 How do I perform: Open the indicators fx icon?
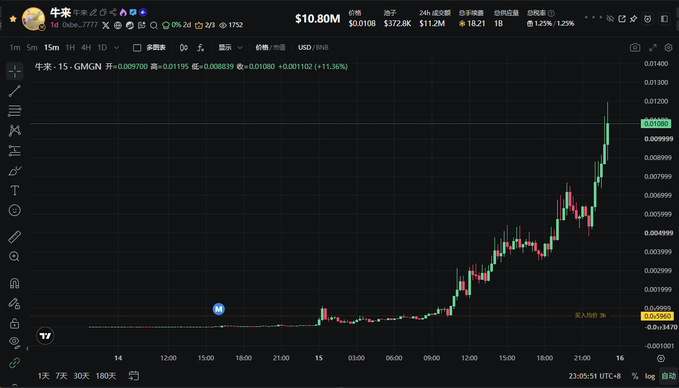pos(200,47)
